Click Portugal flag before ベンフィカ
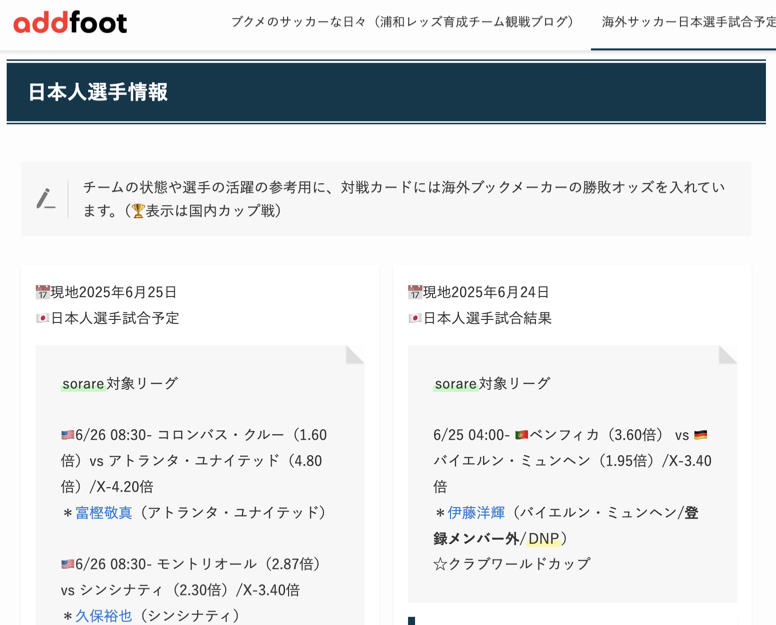The image size is (776, 625). (522, 435)
